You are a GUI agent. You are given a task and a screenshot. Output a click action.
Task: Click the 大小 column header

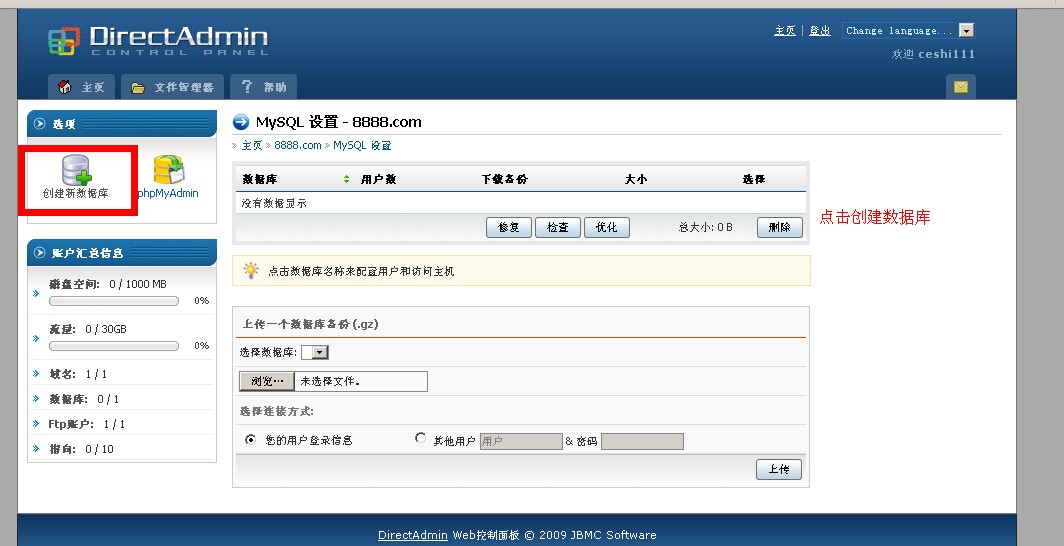(636, 180)
